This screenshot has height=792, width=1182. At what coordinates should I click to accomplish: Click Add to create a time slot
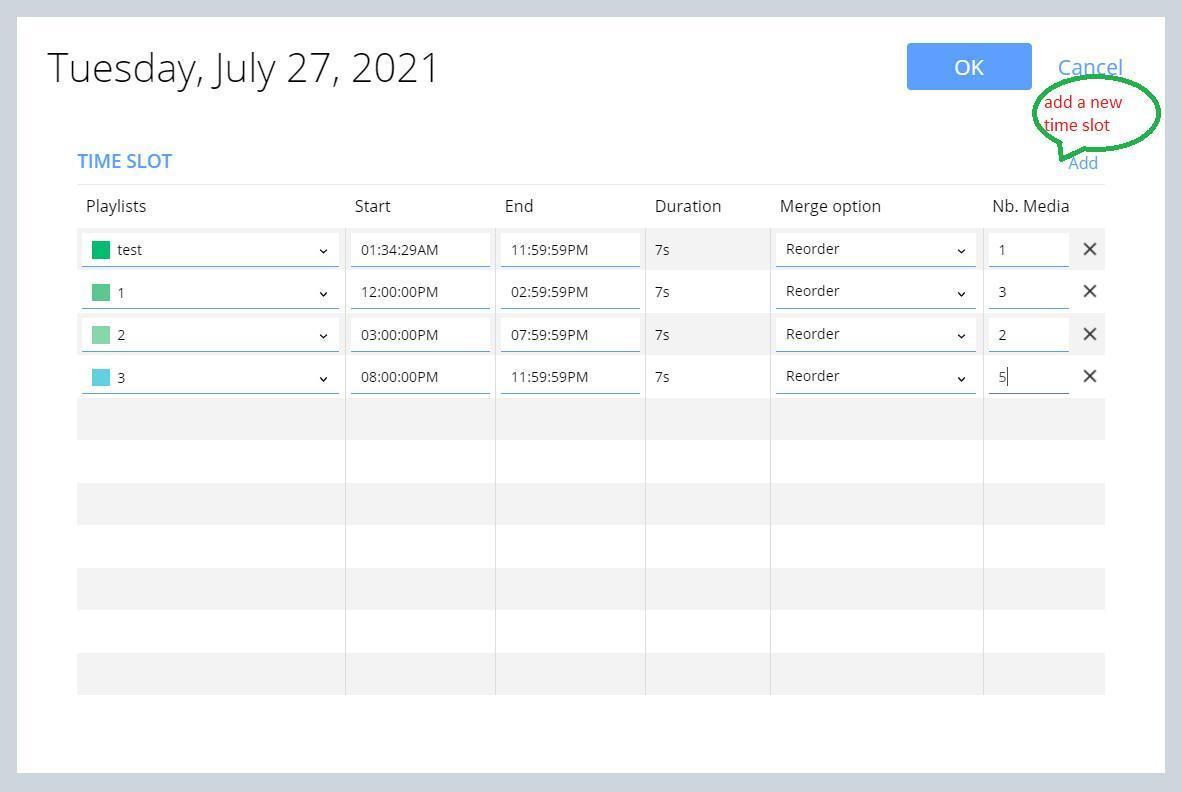[x=1082, y=163]
